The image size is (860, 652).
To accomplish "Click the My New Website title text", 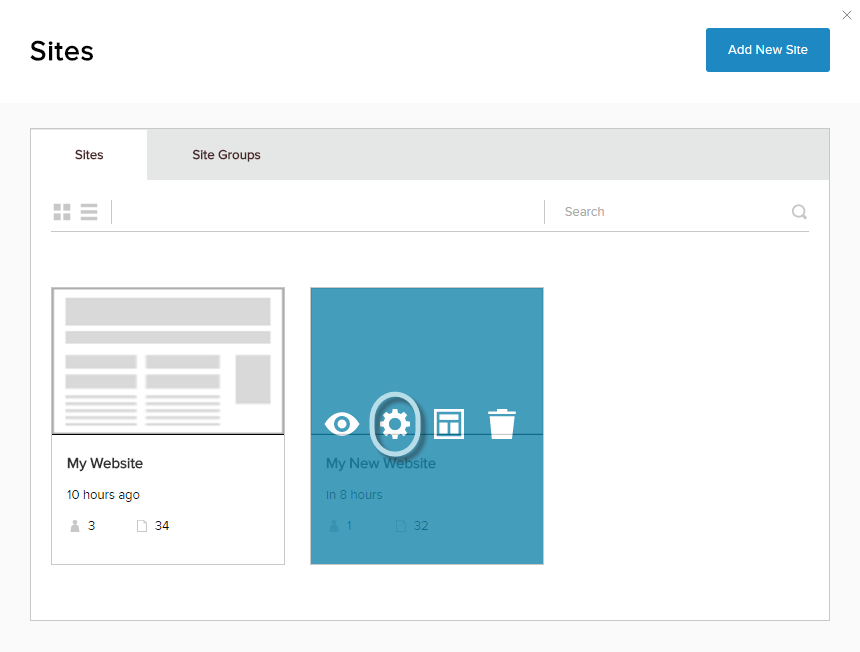I will coord(381,463).
